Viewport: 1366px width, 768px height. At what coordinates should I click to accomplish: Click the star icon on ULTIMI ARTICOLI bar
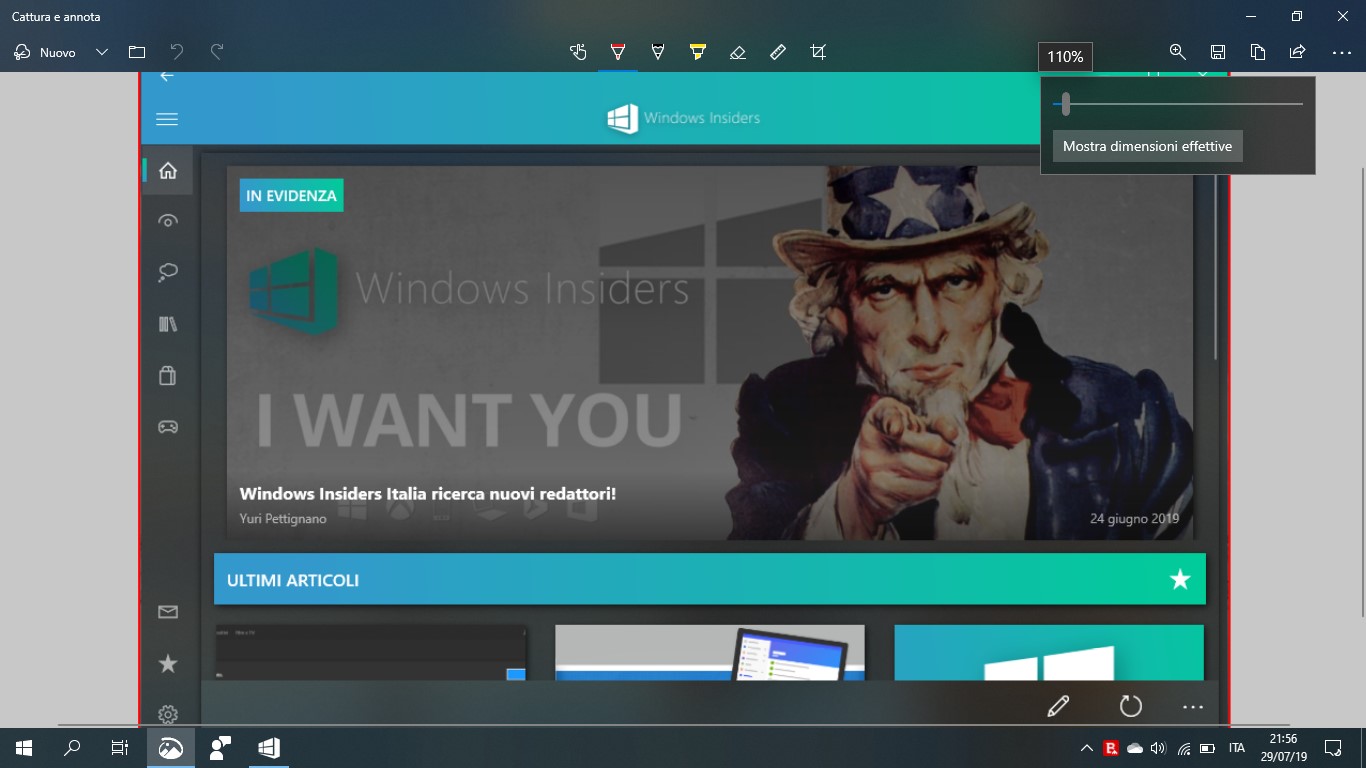coord(1181,579)
